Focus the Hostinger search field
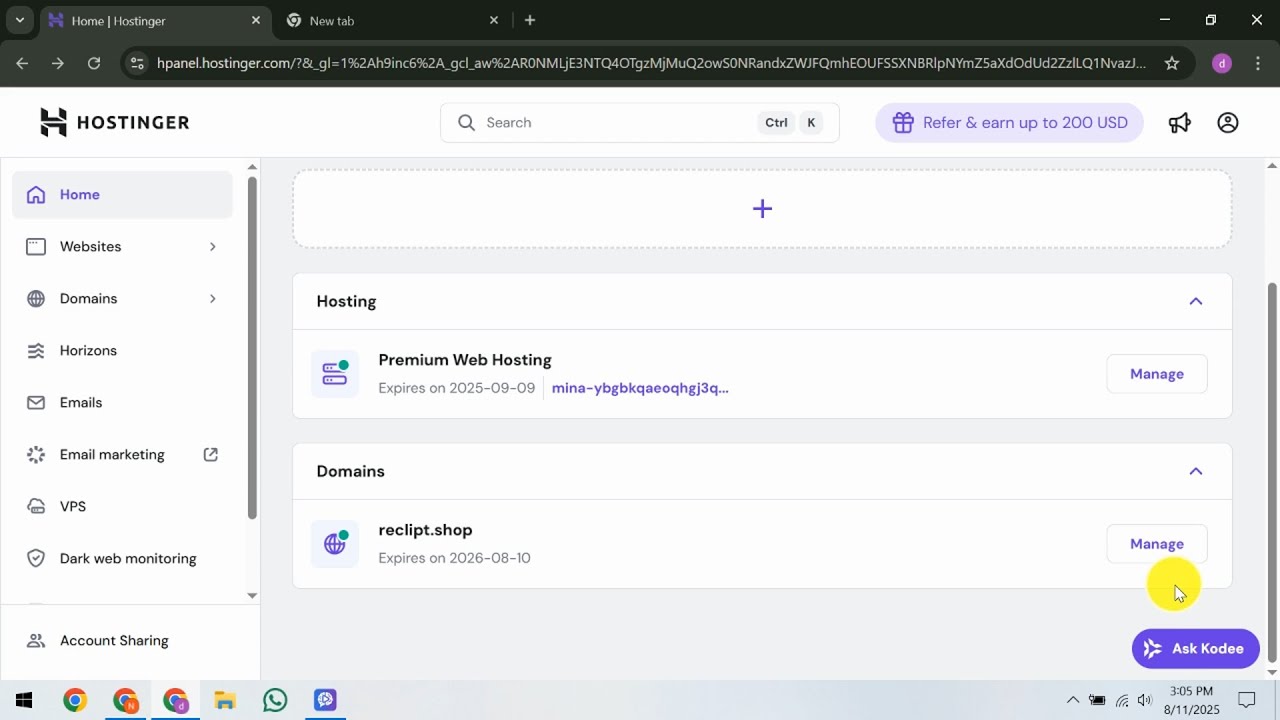The image size is (1280, 720). [x=640, y=122]
